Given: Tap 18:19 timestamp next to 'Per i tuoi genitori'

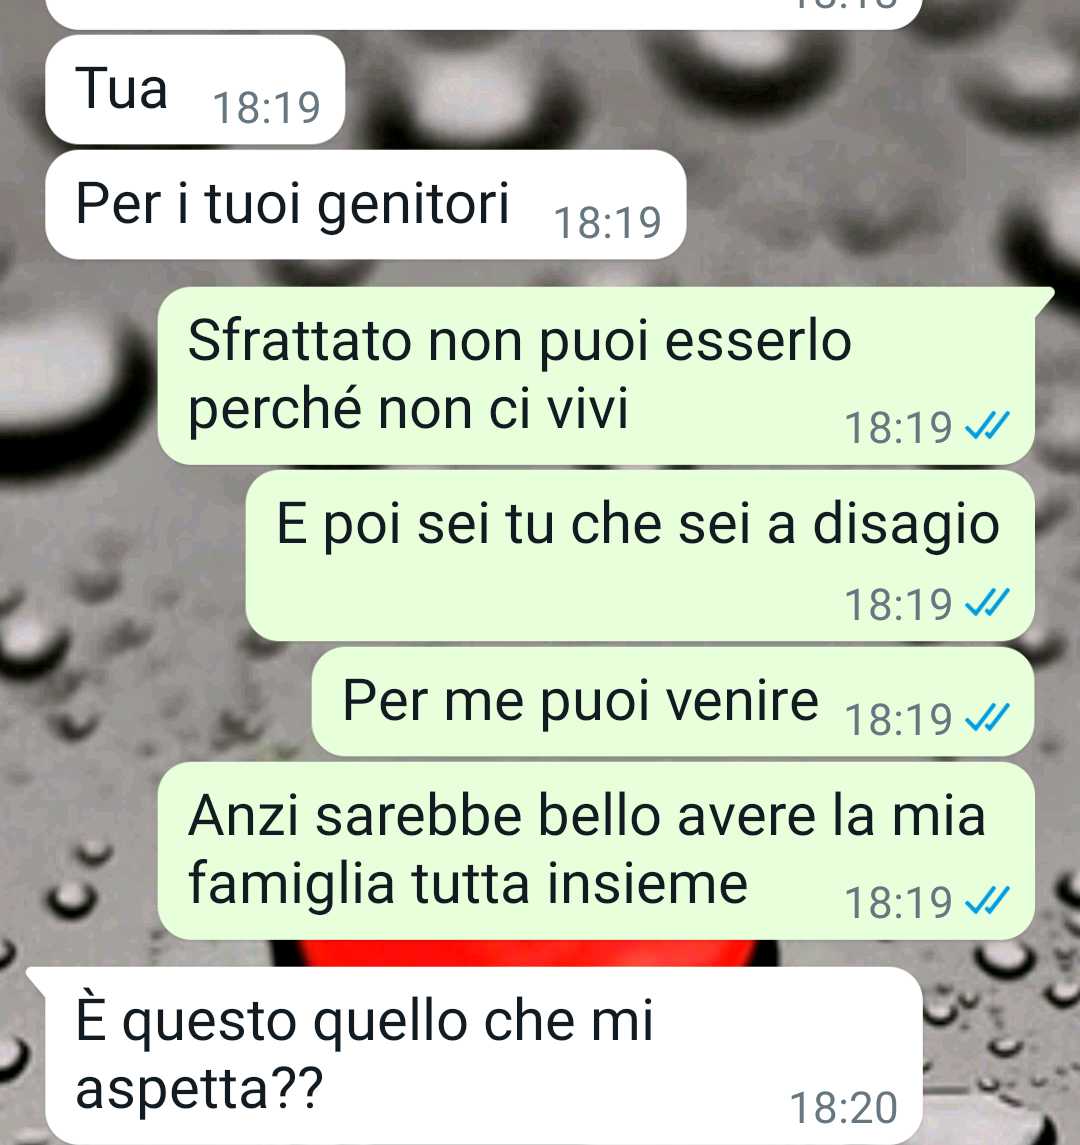Looking at the screenshot, I should 608,223.
